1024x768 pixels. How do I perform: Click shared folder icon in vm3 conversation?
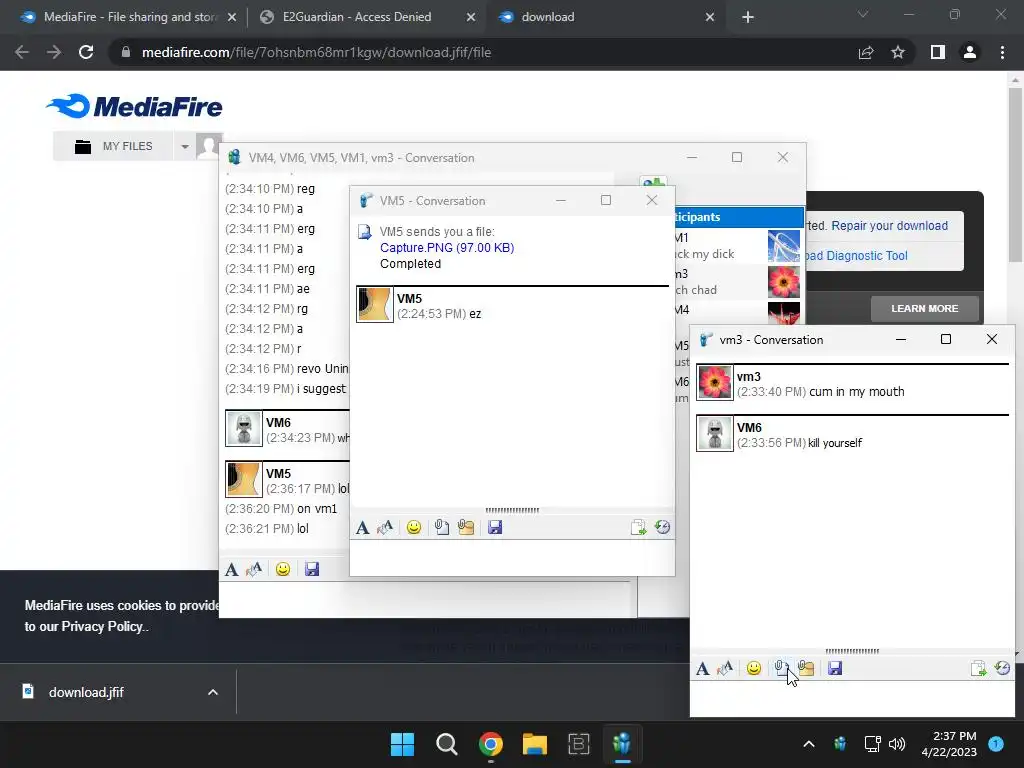point(806,668)
